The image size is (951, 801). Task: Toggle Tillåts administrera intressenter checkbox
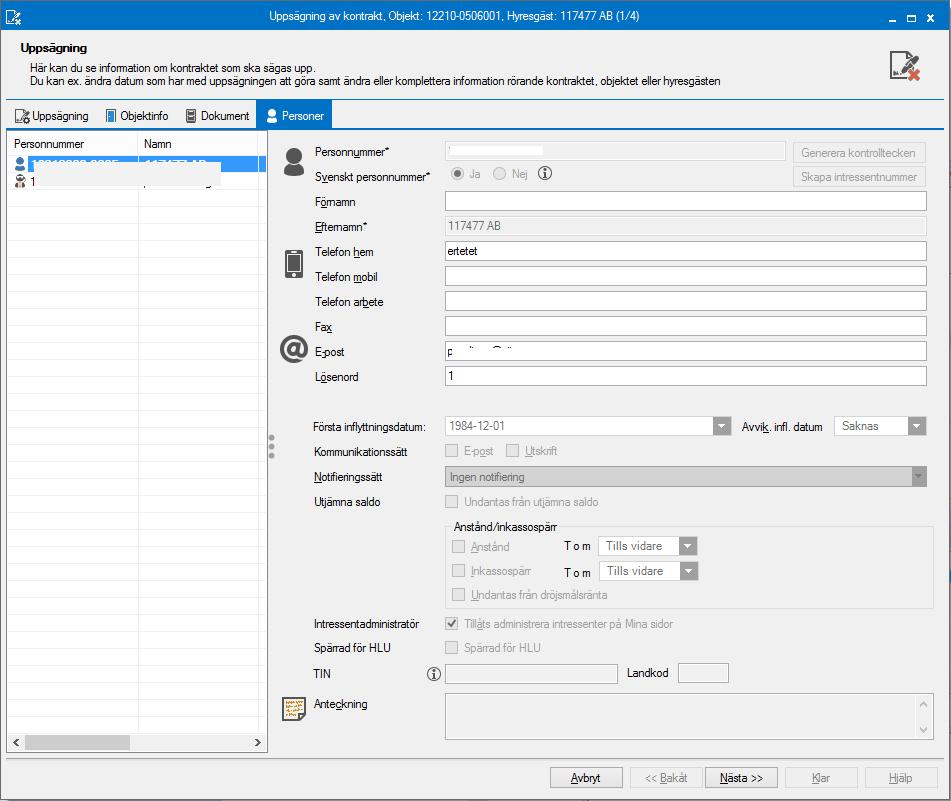coord(451,623)
